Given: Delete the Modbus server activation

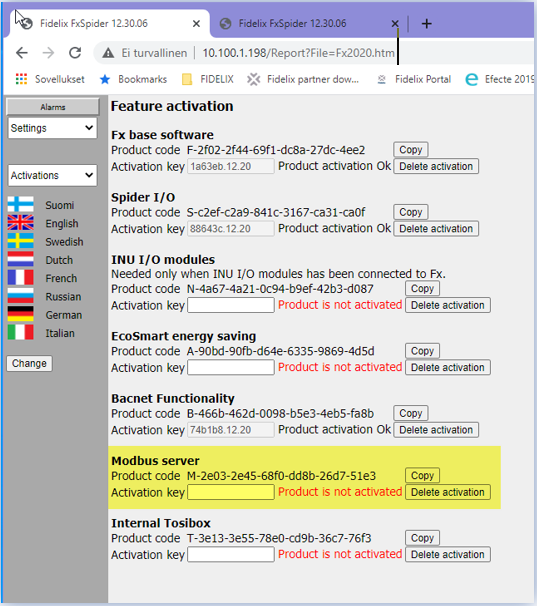Looking at the screenshot, I should [448, 492].
